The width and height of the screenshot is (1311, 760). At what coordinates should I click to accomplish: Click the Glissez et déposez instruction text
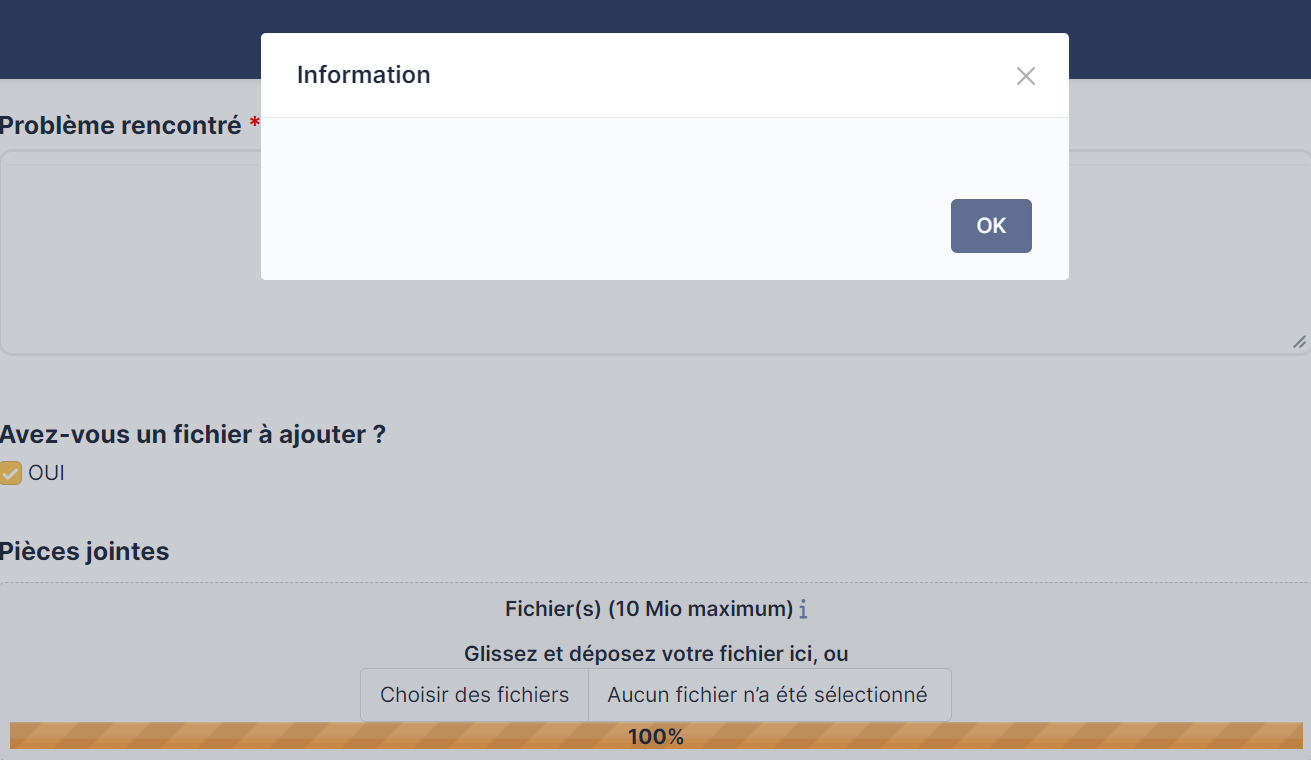(656, 653)
